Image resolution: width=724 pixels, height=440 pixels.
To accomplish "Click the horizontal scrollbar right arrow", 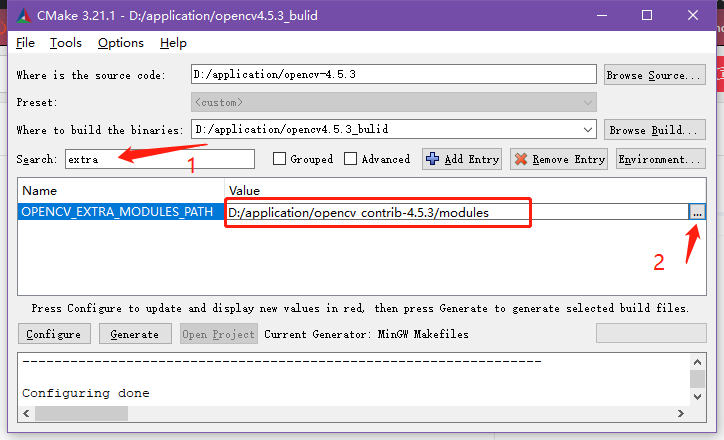I will click(x=681, y=413).
